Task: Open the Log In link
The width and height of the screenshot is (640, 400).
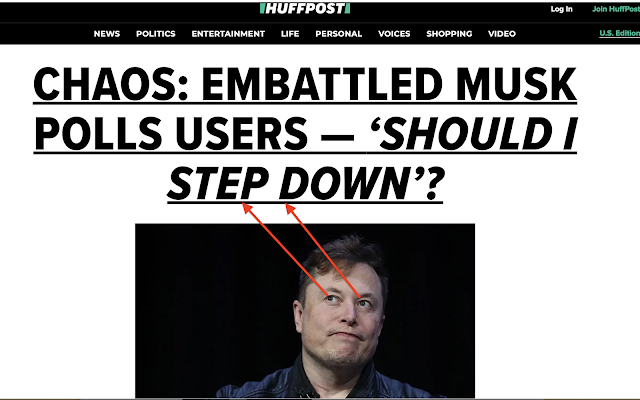Action: tap(561, 9)
